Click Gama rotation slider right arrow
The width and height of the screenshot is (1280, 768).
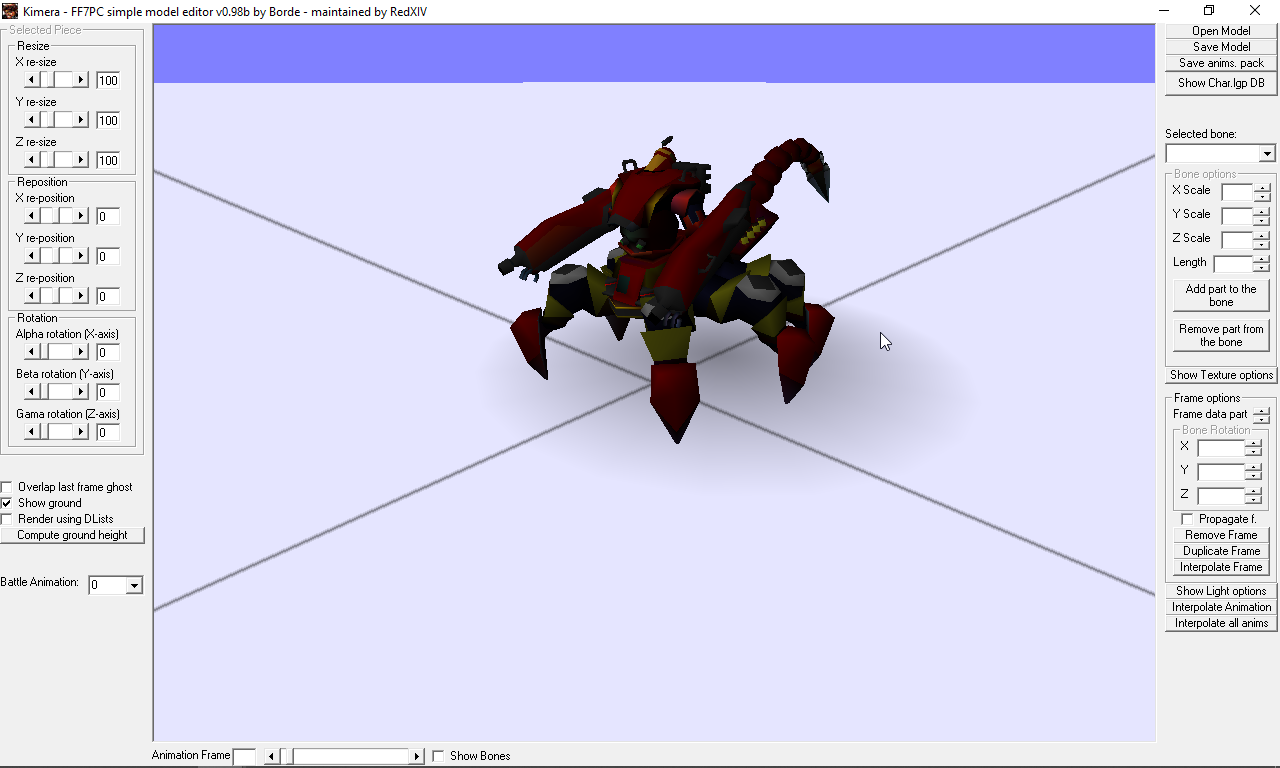[82, 432]
